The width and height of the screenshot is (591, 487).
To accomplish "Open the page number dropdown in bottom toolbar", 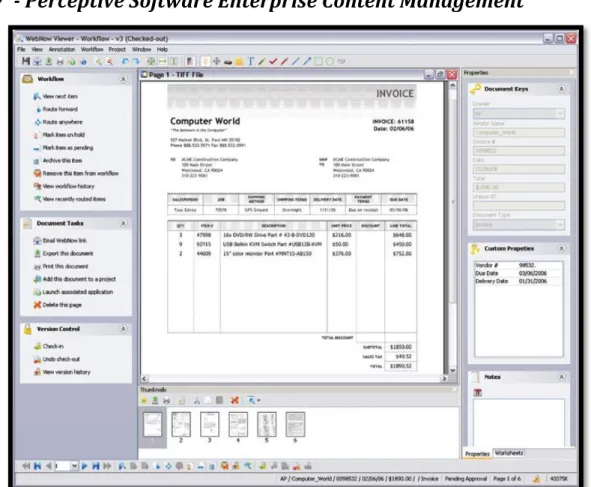I will 74,466.
